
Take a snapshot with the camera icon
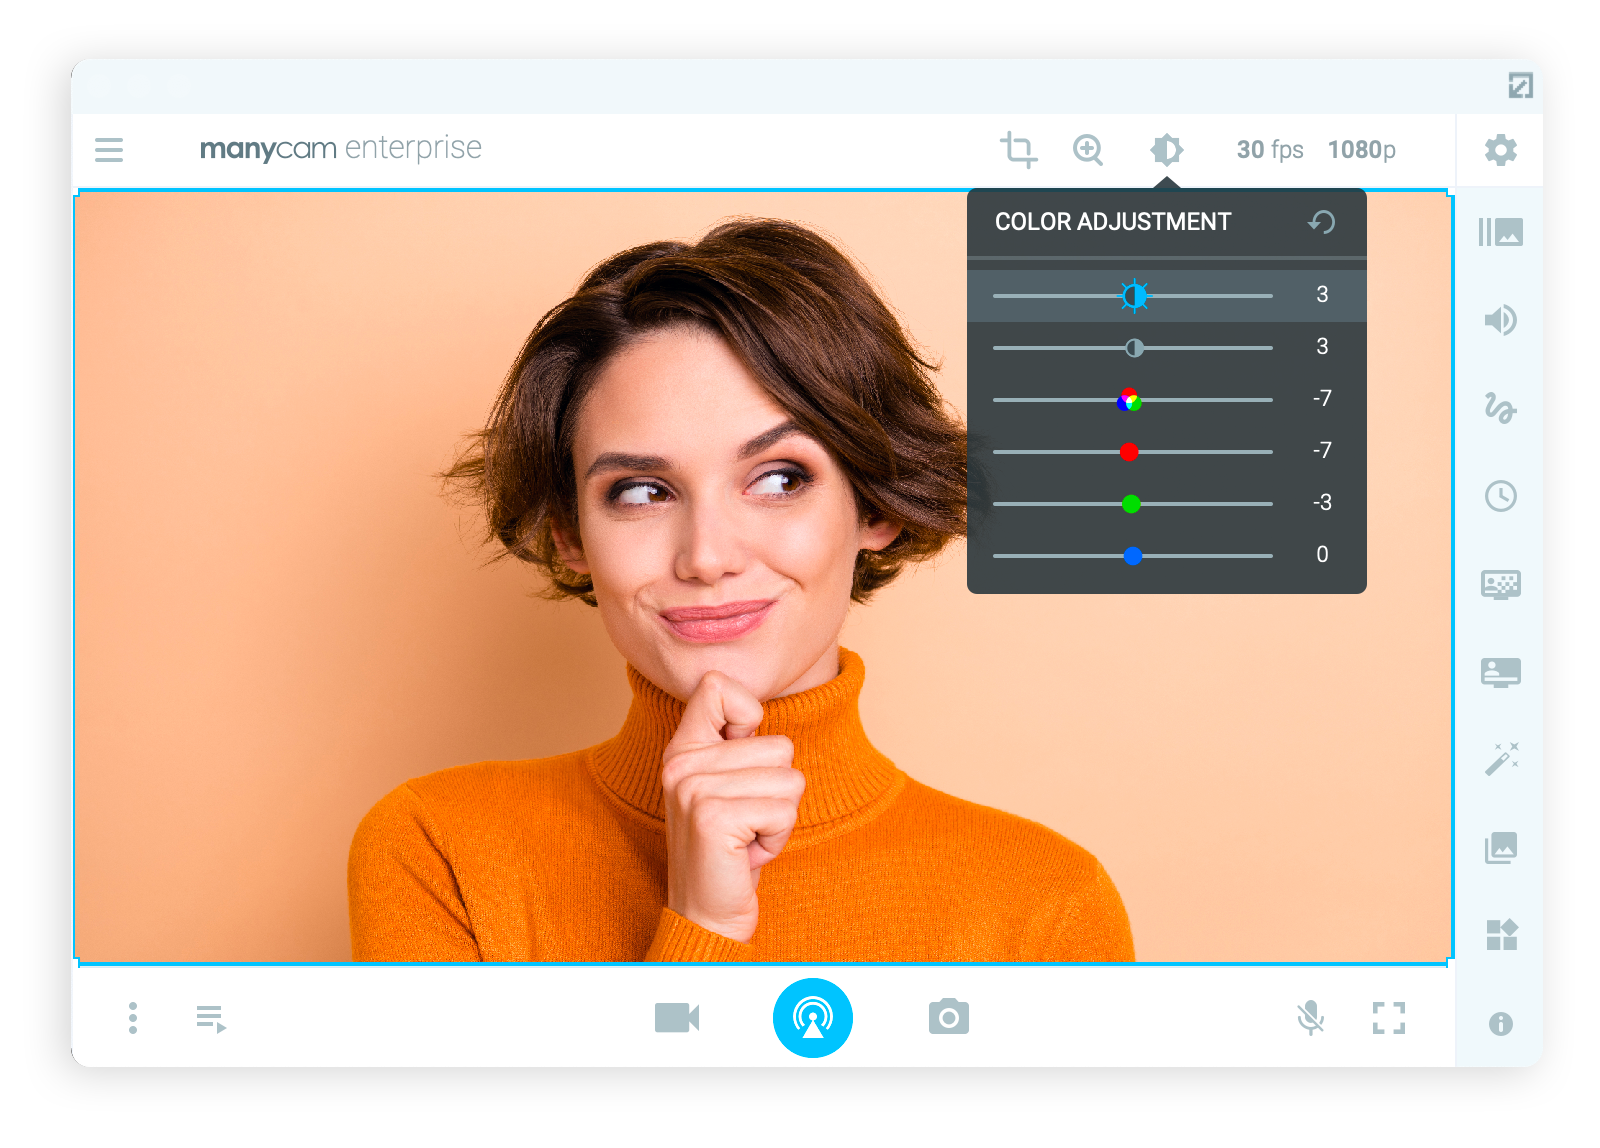click(949, 1017)
